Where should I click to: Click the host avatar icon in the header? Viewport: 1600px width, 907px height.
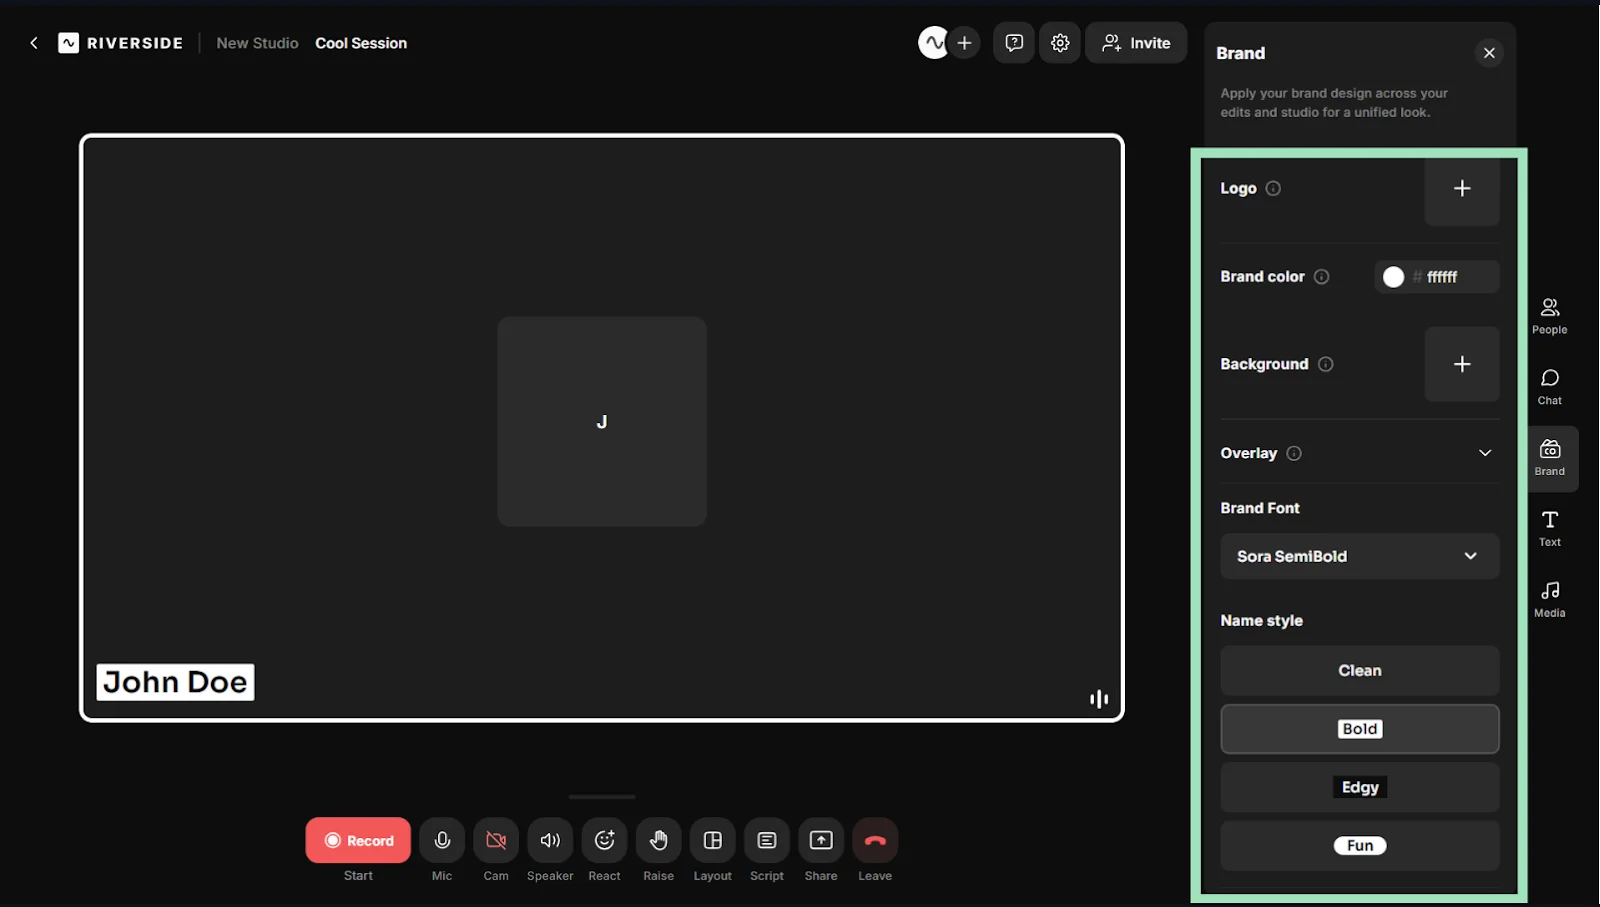[x=933, y=43]
